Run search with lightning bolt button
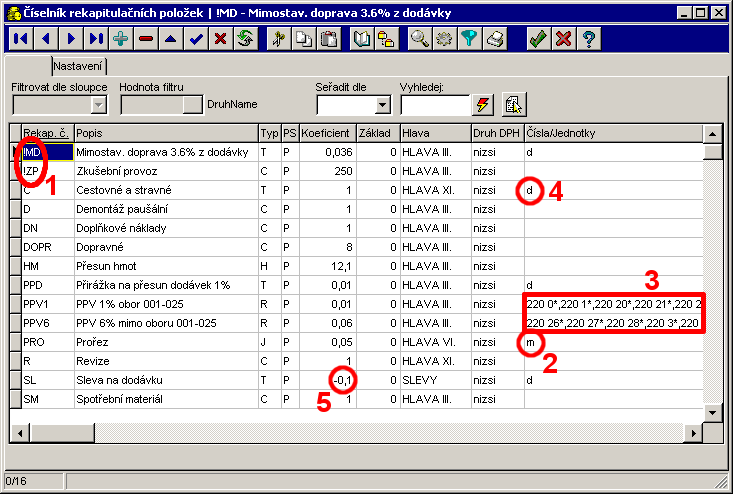The height and width of the screenshot is (494, 733). [484, 104]
